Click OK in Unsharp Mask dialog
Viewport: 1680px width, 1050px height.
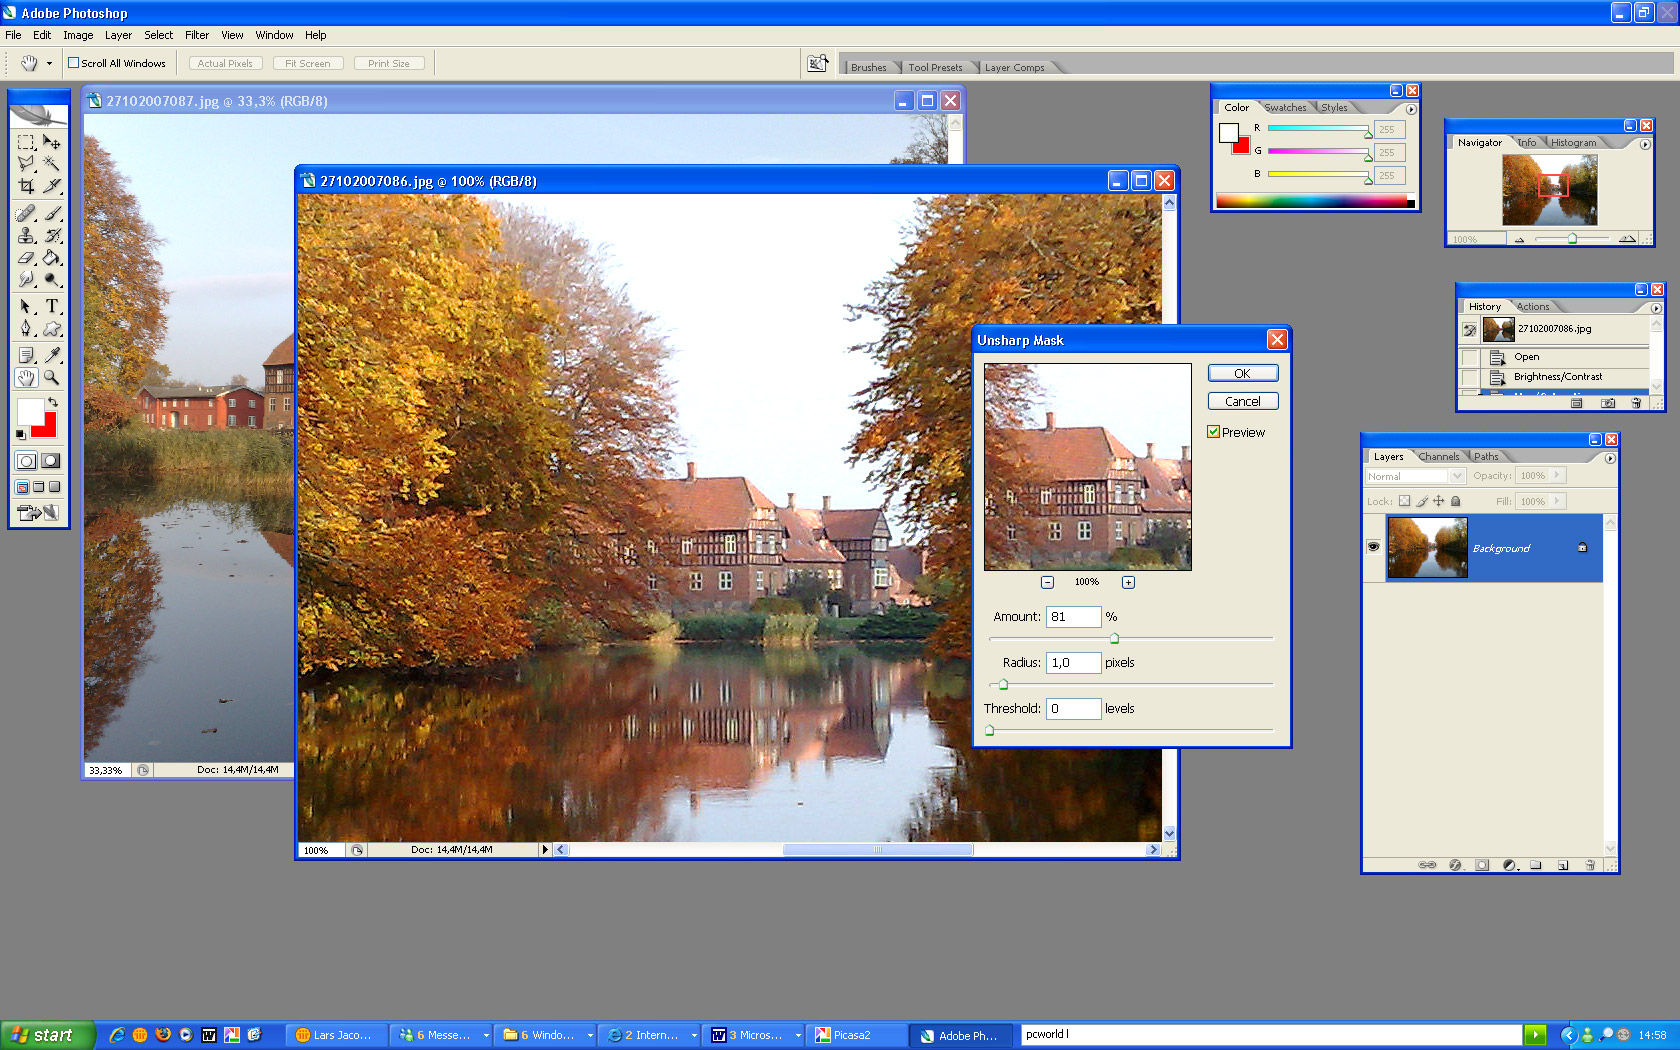pyautogui.click(x=1242, y=373)
